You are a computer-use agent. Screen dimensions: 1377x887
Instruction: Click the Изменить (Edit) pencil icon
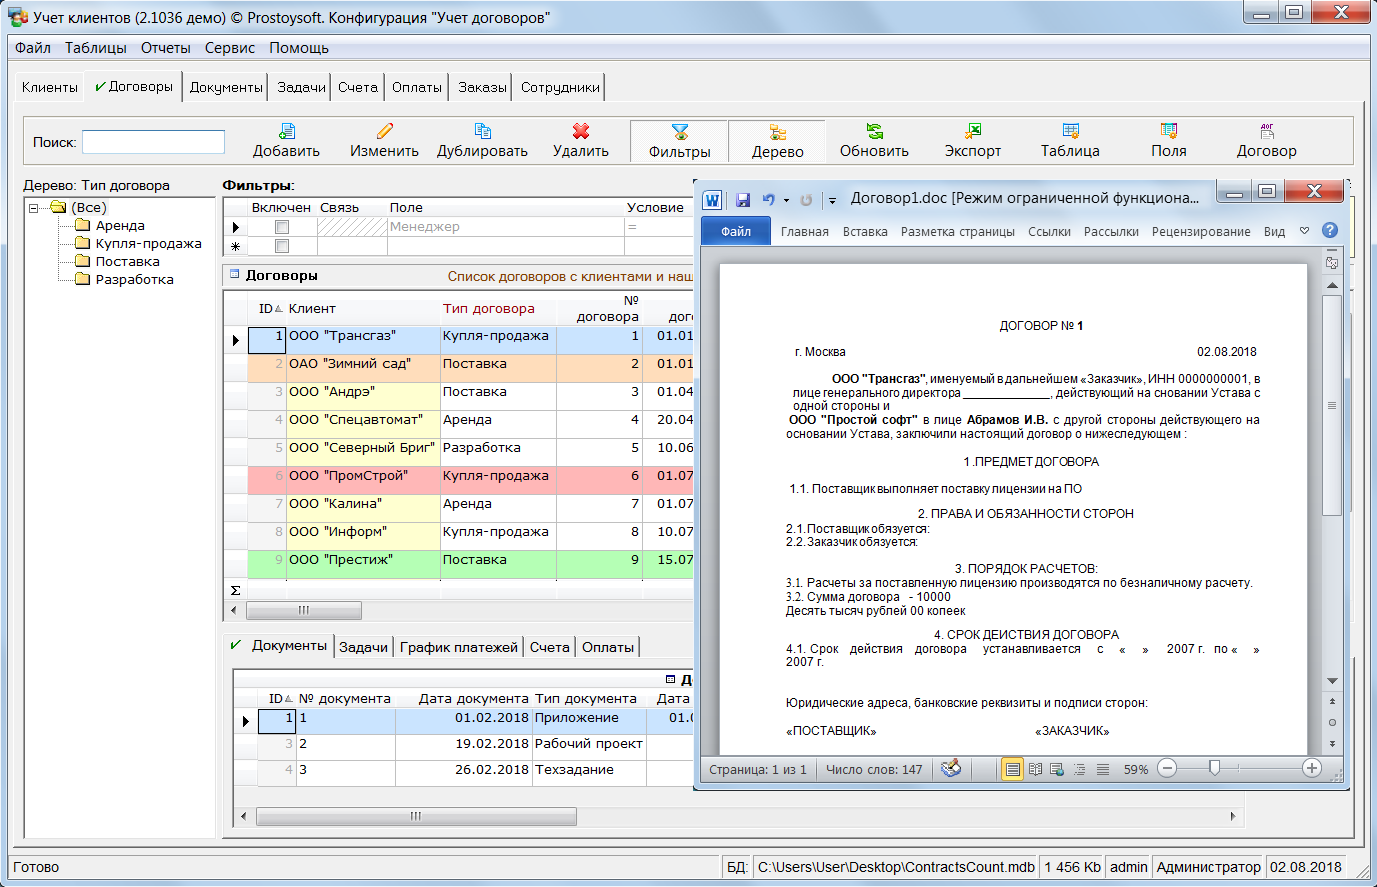click(384, 131)
